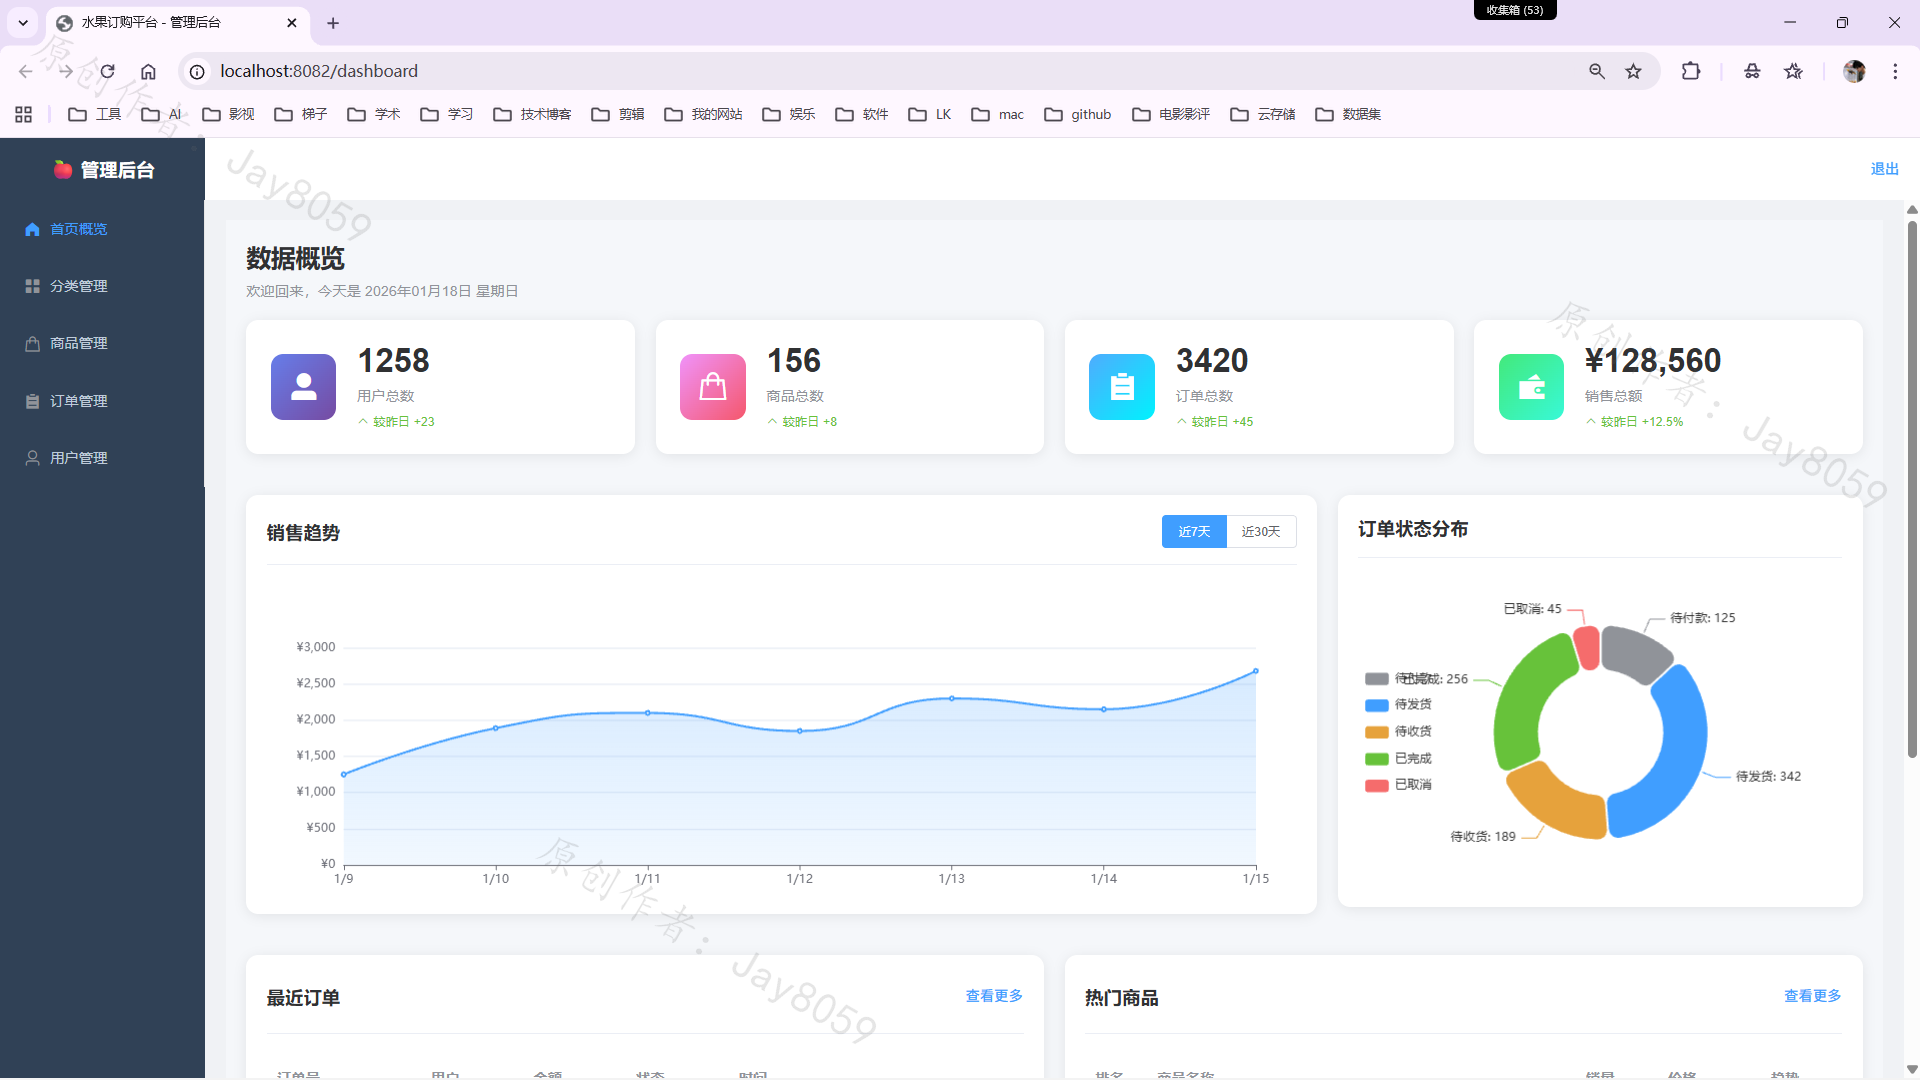This screenshot has height=1080, width=1920.
Task: Click the incognito-style icon in toolbar
Action: point(1752,71)
